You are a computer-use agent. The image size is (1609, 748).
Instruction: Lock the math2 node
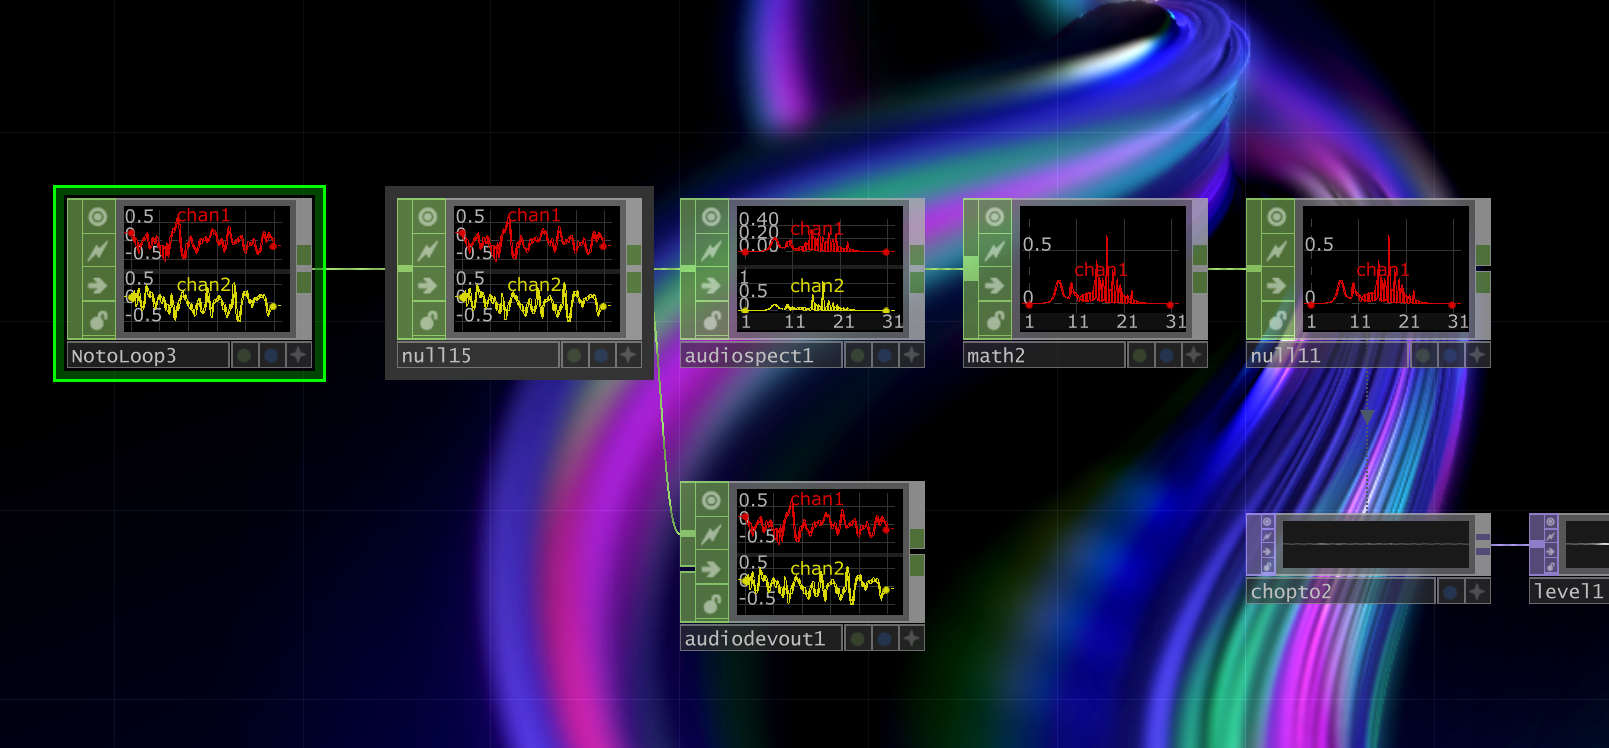click(994, 320)
